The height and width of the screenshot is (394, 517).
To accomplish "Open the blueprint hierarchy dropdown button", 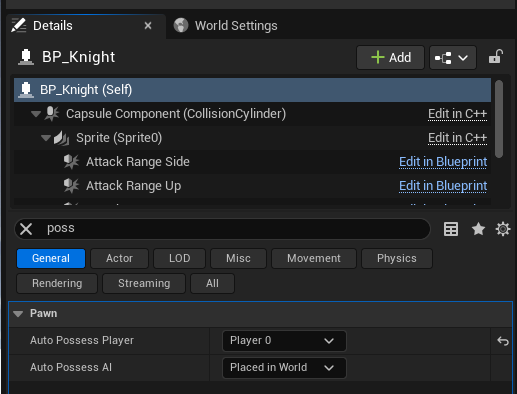I will [x=453, y=58].
